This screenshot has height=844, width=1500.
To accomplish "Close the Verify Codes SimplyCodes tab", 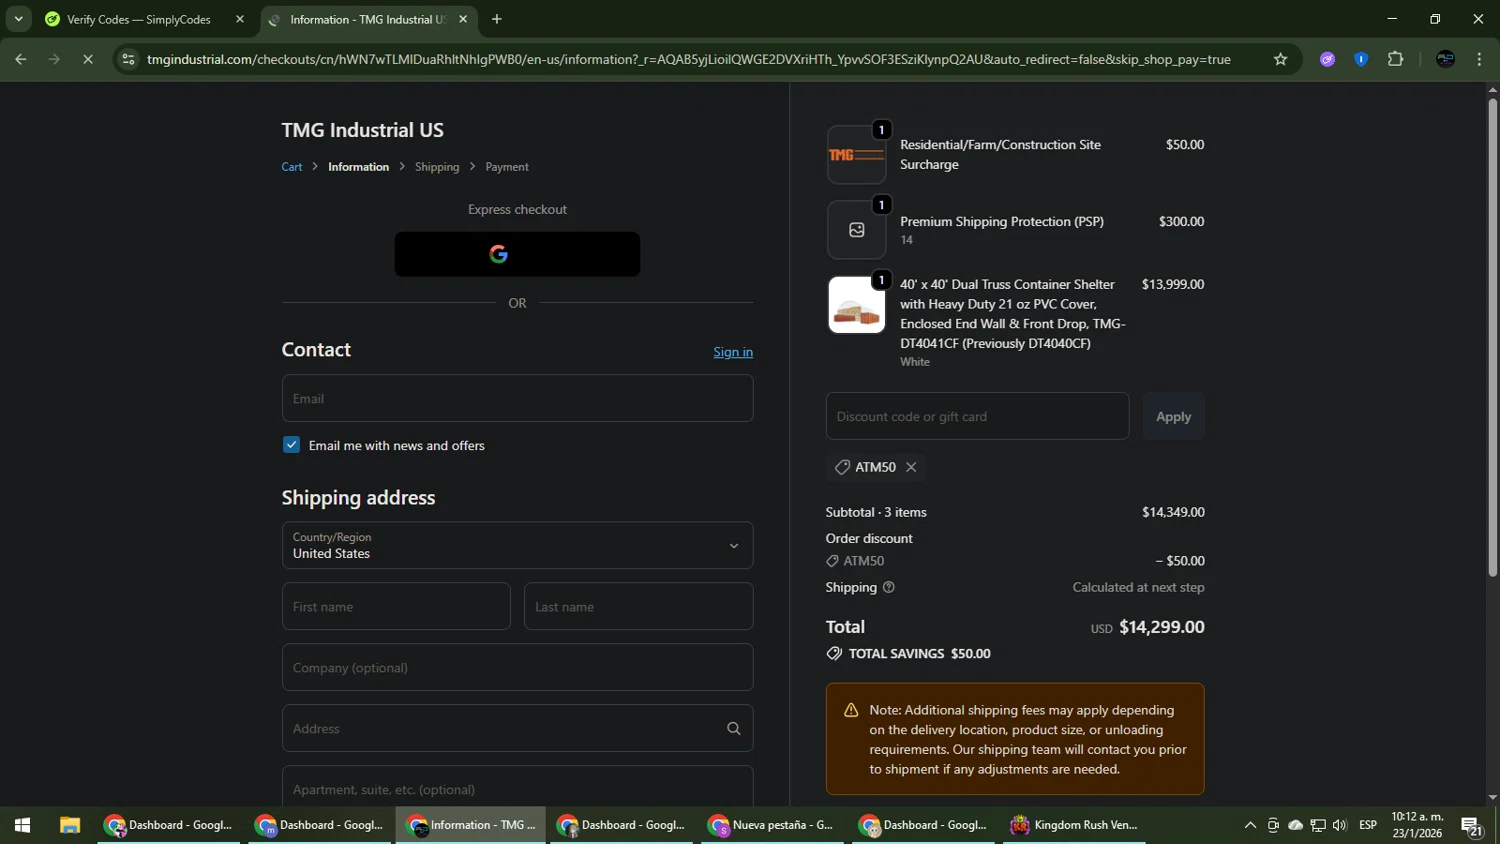I will [240, 19].
